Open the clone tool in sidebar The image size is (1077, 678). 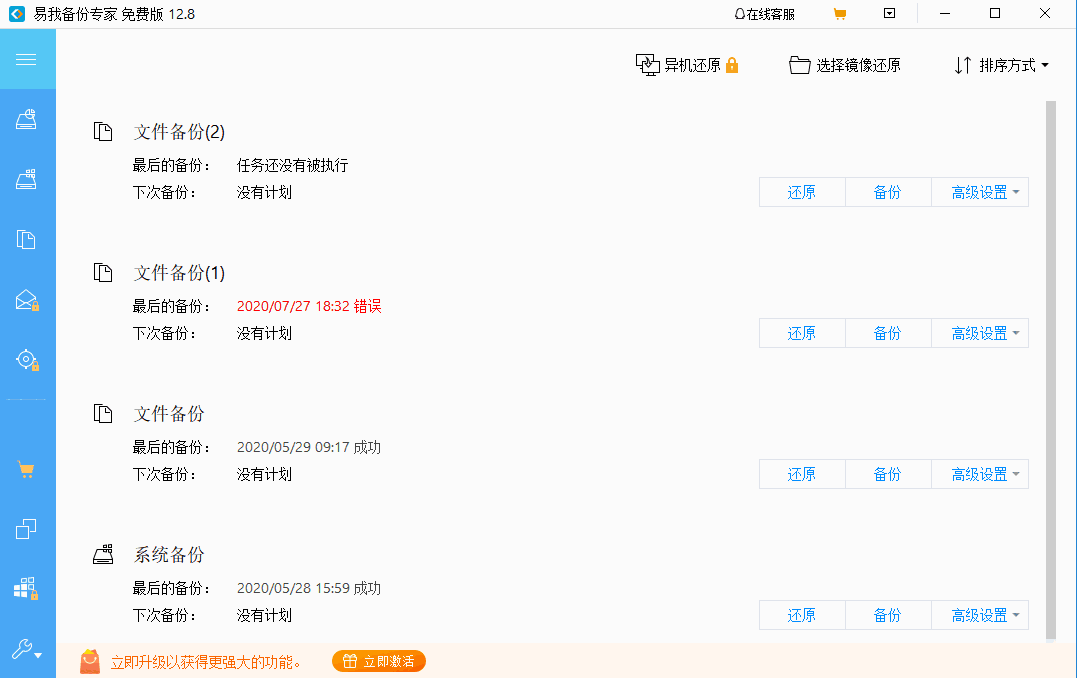tap(27, 529)
